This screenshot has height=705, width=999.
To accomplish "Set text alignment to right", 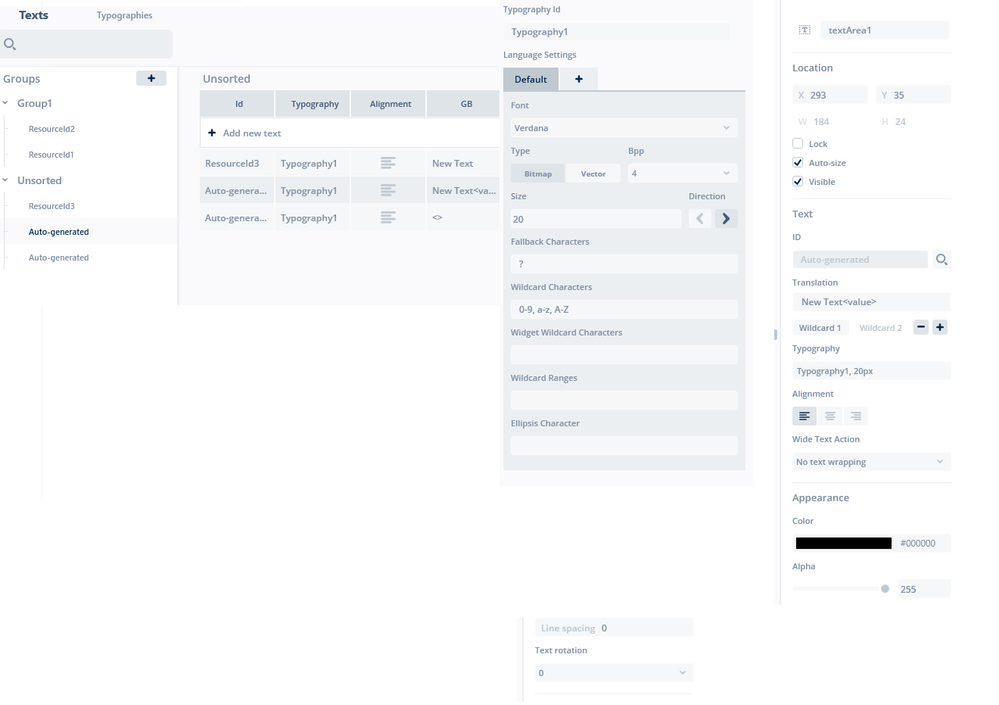I will [x=856, y=416].
